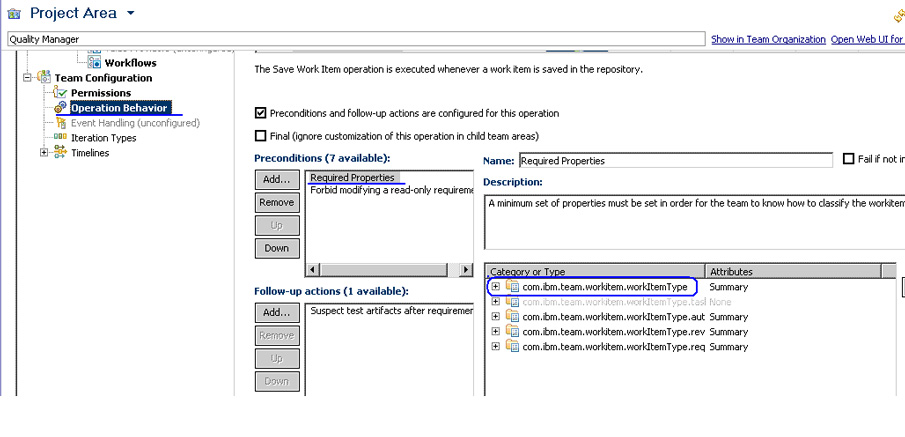This screenshot has height=437, width=905.
Task: Click Down button under Follow-up actions
Action: 276,381
